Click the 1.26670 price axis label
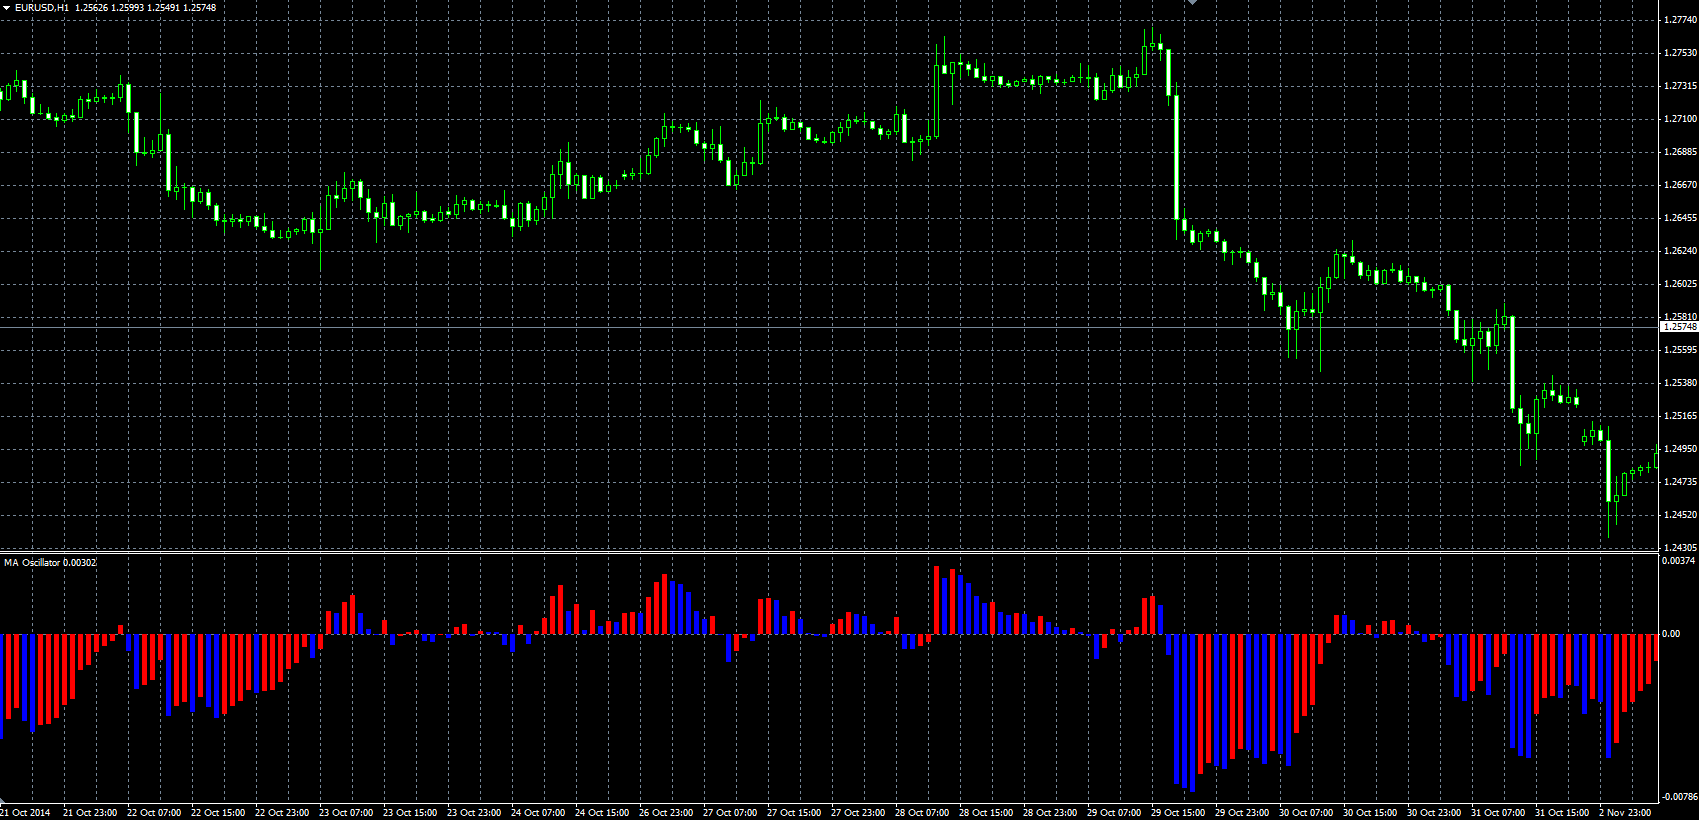Viewport: 1699px width, 820px height. 1680,185
